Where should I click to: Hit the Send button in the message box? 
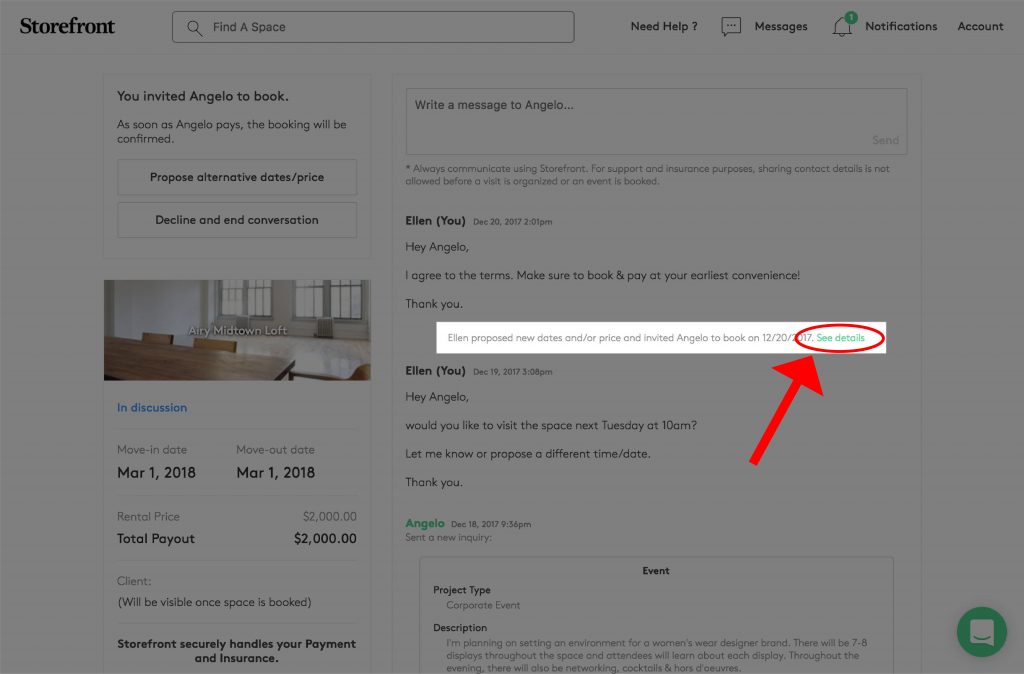tap(885, 141)
